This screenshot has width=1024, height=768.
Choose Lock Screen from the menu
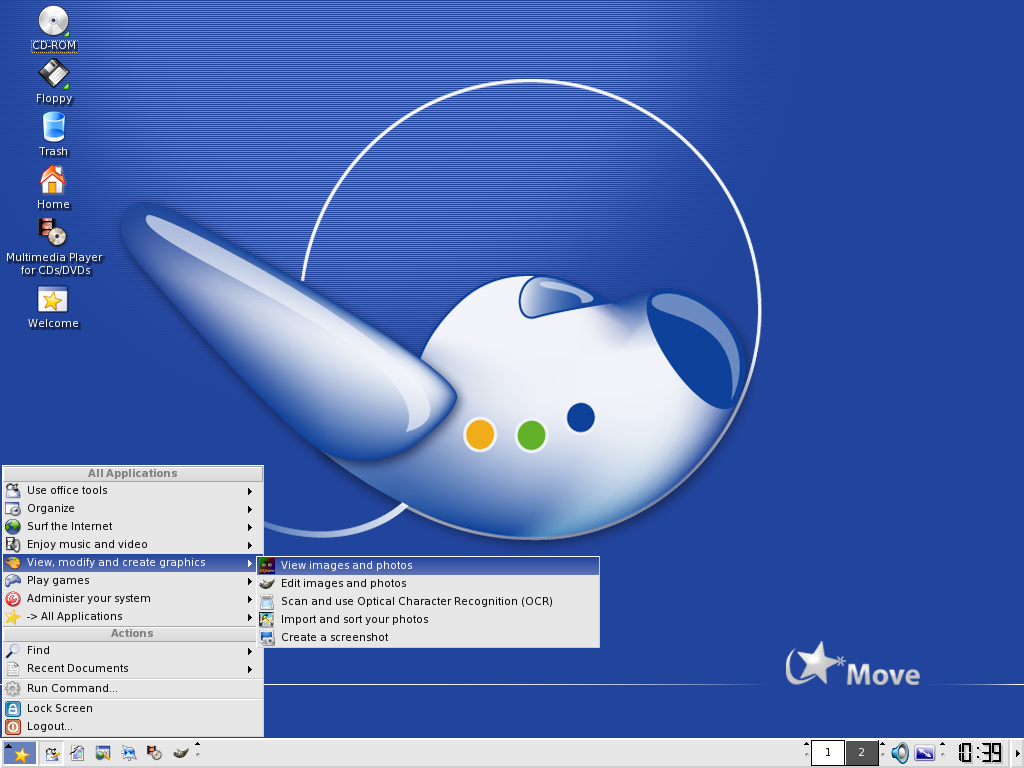133,709
